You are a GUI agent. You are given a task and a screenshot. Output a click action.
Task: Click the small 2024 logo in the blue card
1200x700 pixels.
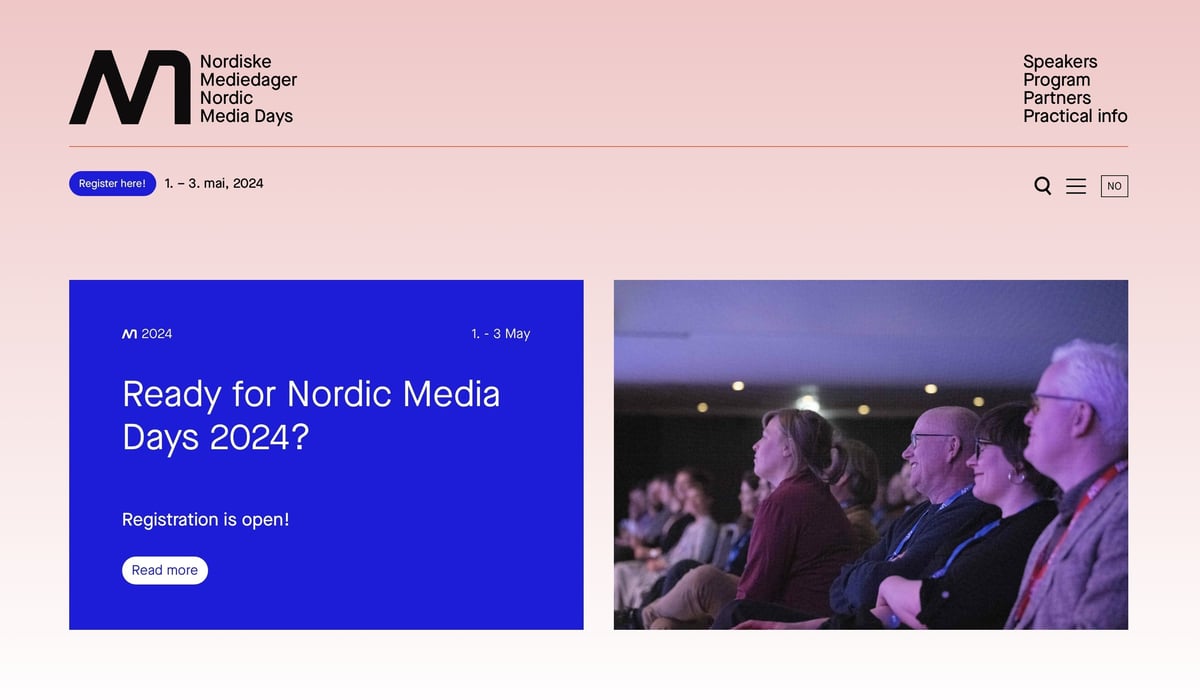tap(147, 334)
